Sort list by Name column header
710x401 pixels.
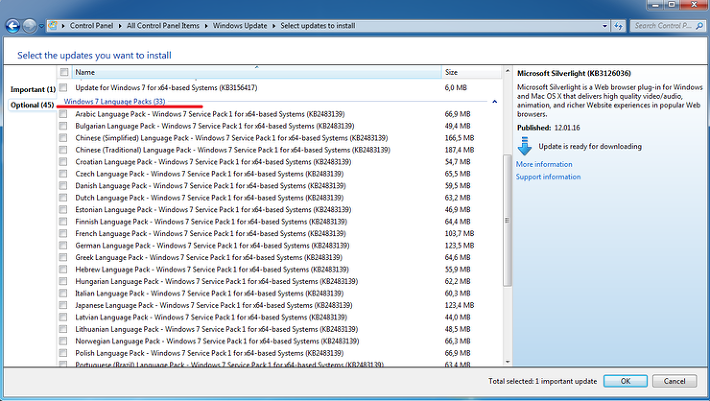pyautogui.click(x=257, y=72)
